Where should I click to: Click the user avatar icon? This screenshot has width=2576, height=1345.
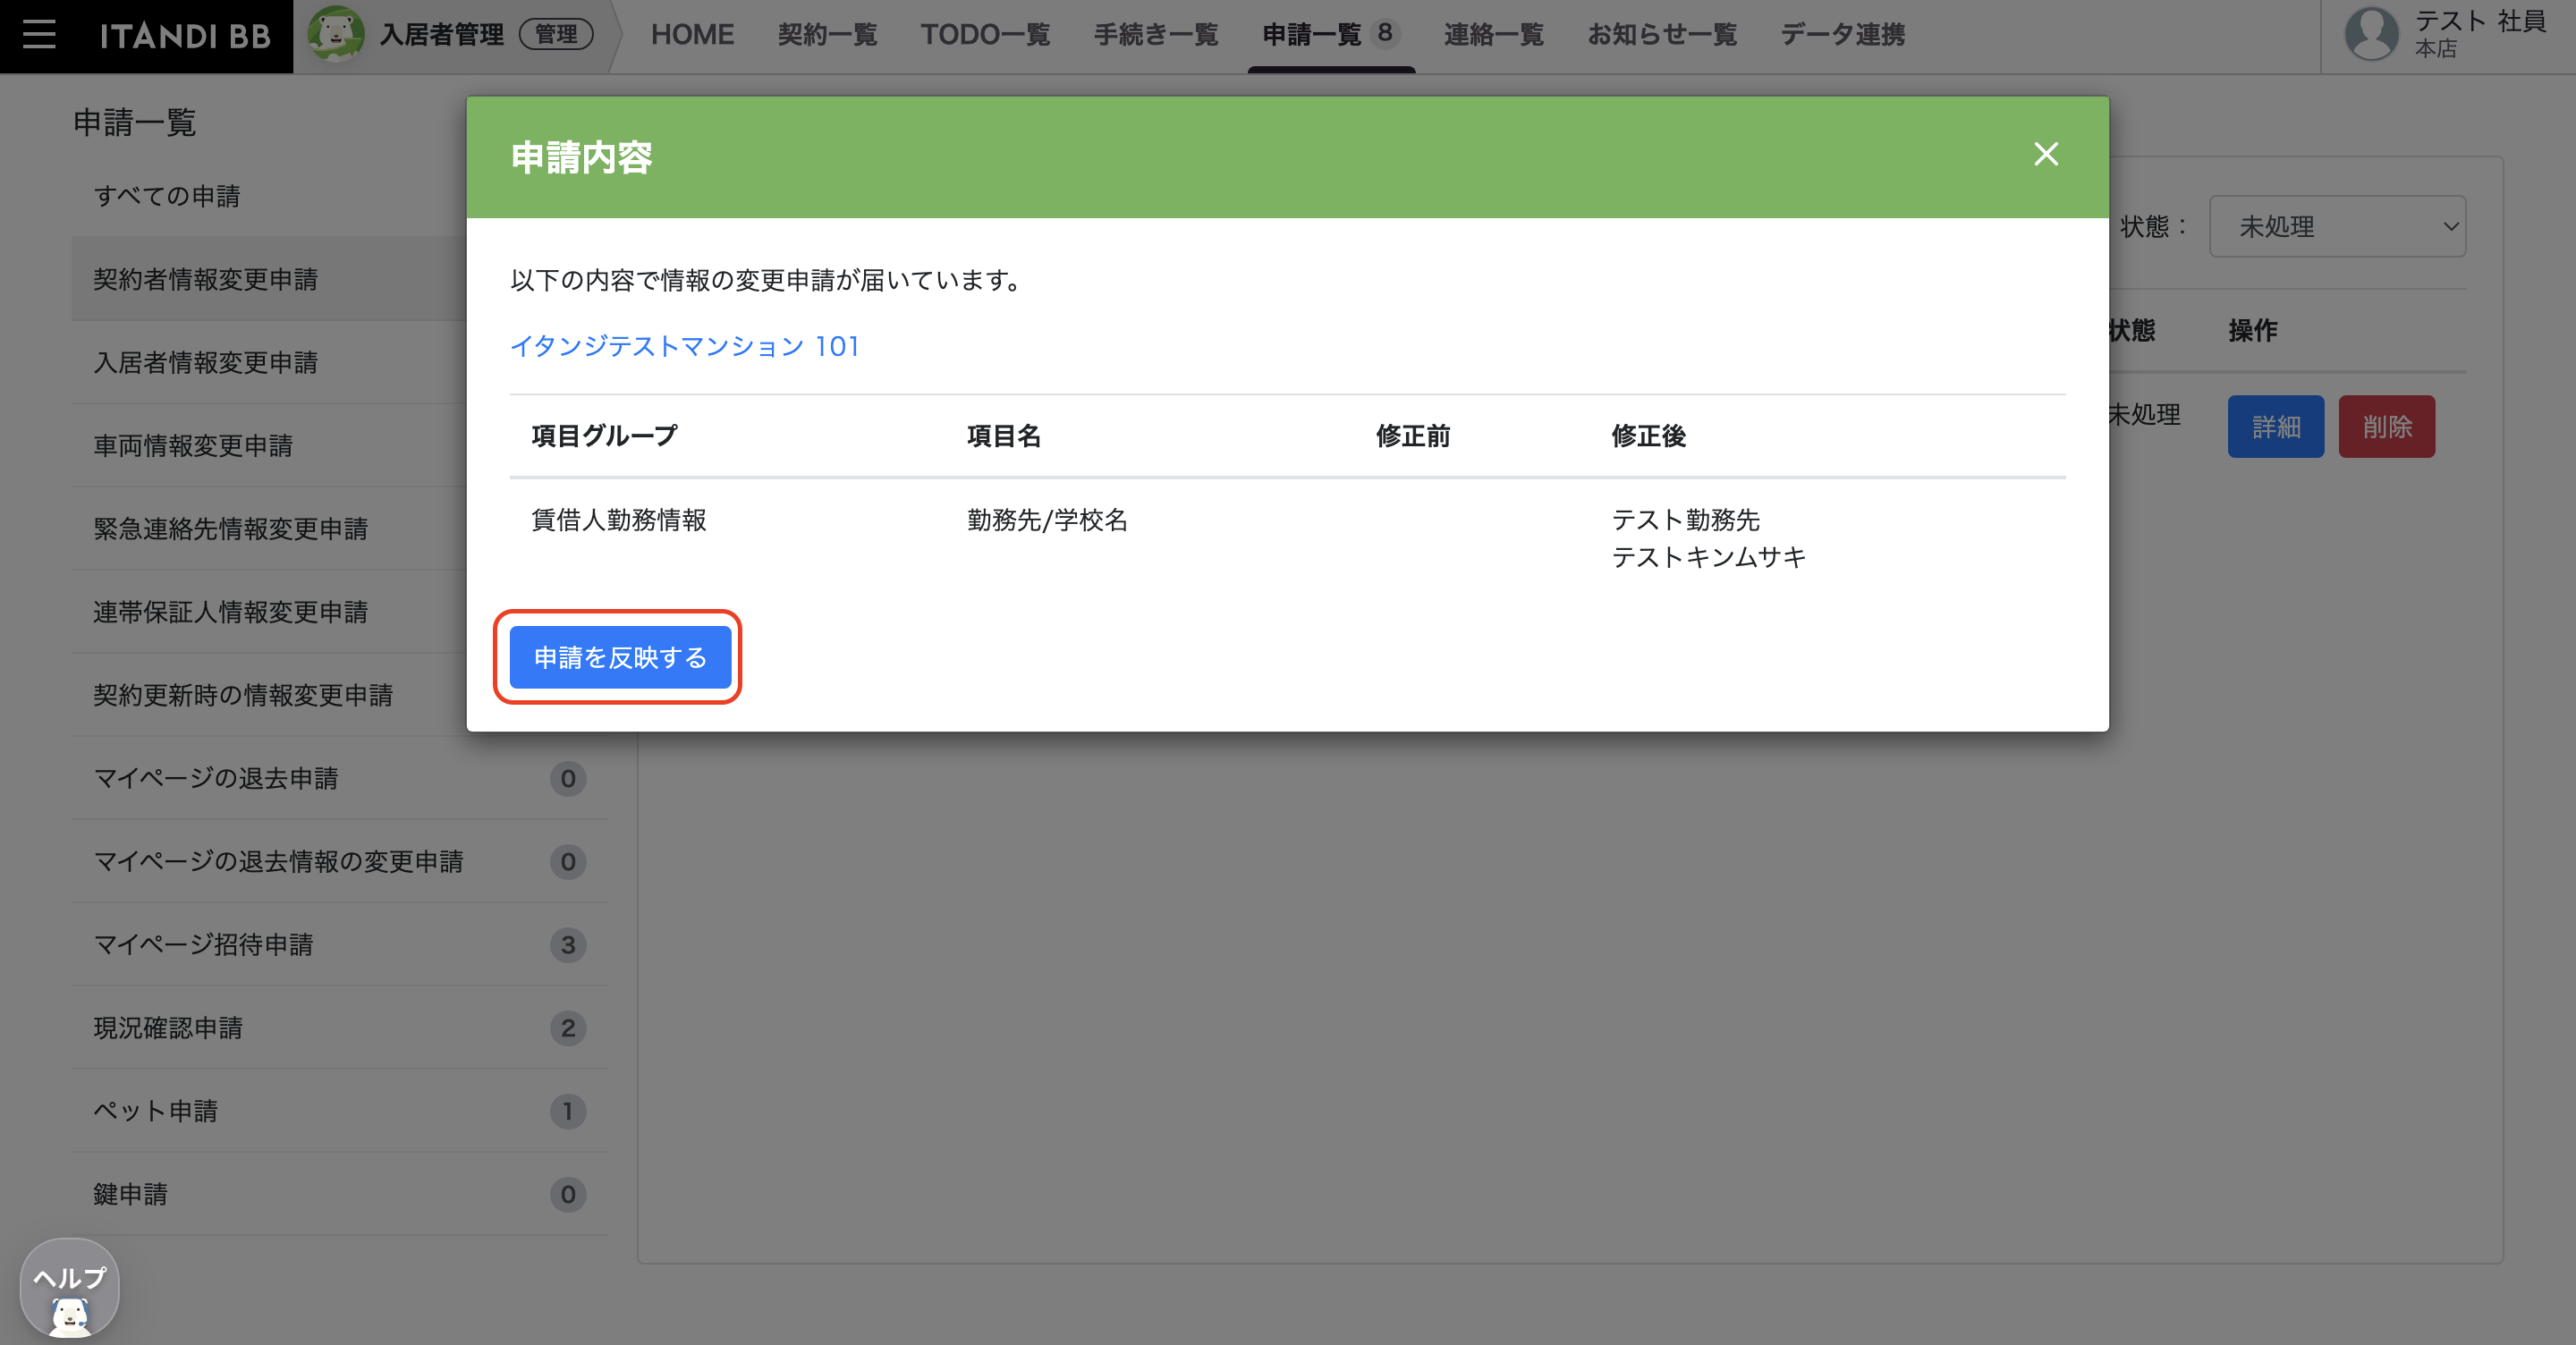pos(2371,34)
